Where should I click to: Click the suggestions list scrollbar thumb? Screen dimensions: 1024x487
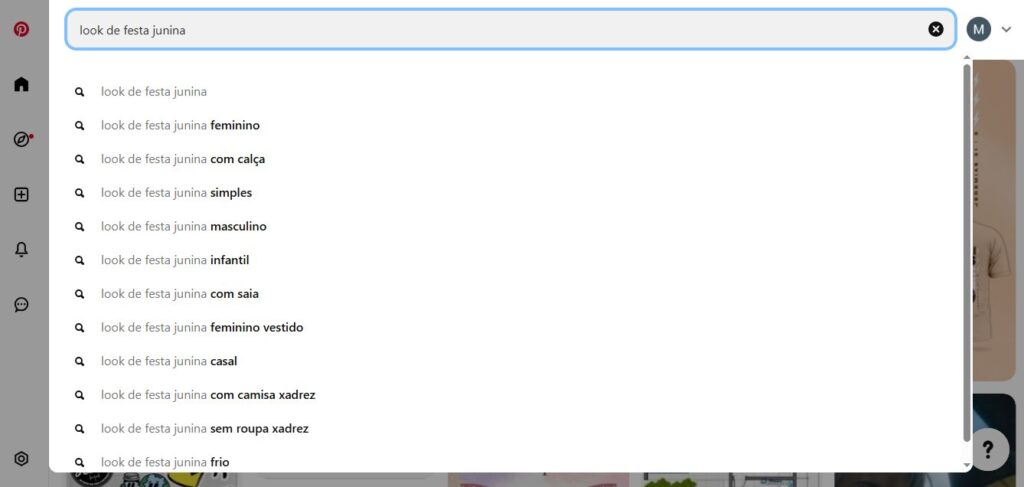[967, 253]
